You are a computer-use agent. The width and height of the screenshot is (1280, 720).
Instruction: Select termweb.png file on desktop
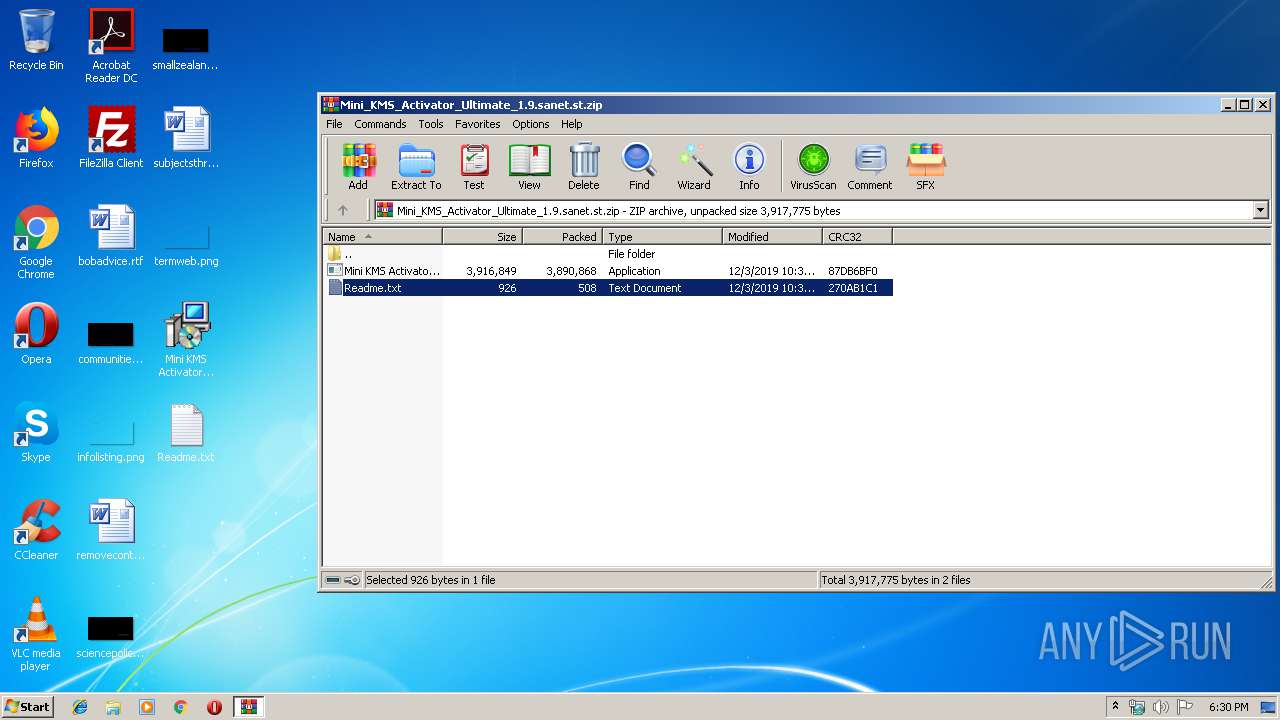pyautogui.click(x=186, y=244)
